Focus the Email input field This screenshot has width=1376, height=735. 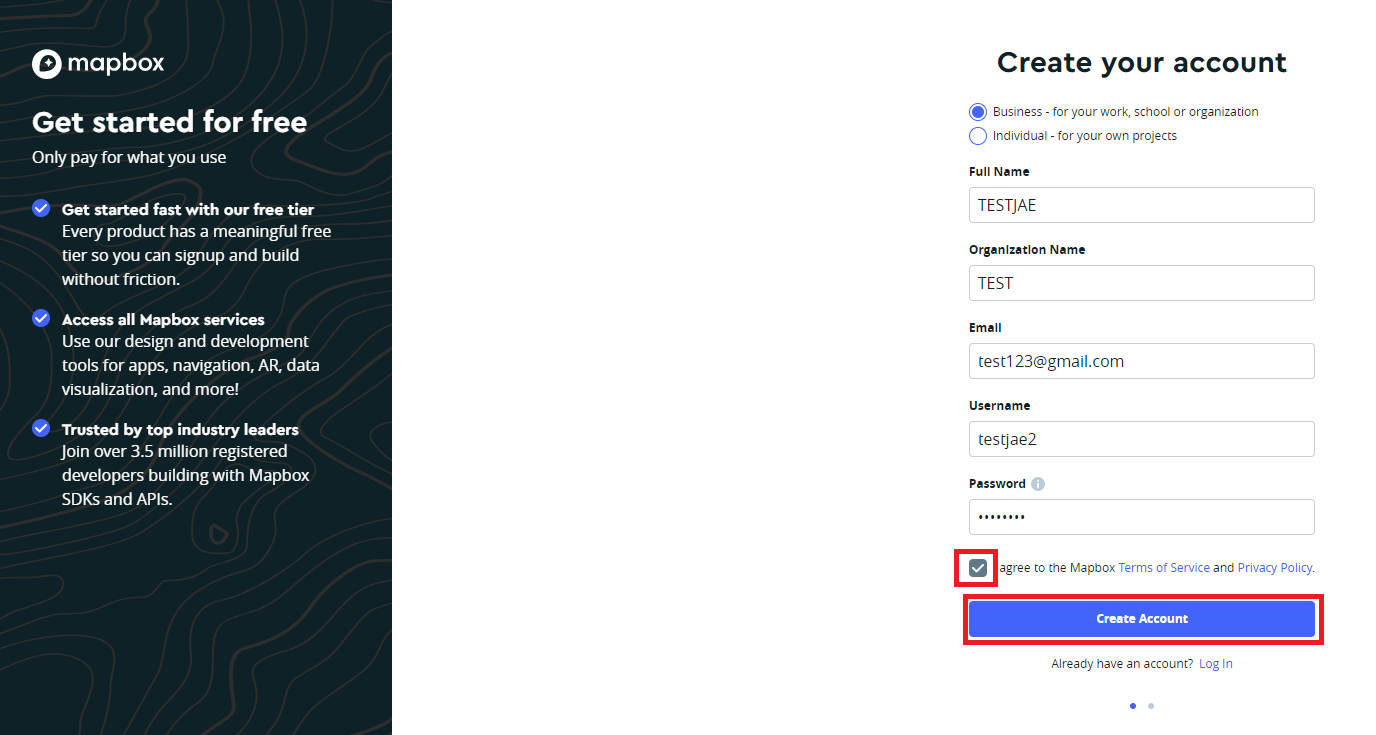point(1142,361)
